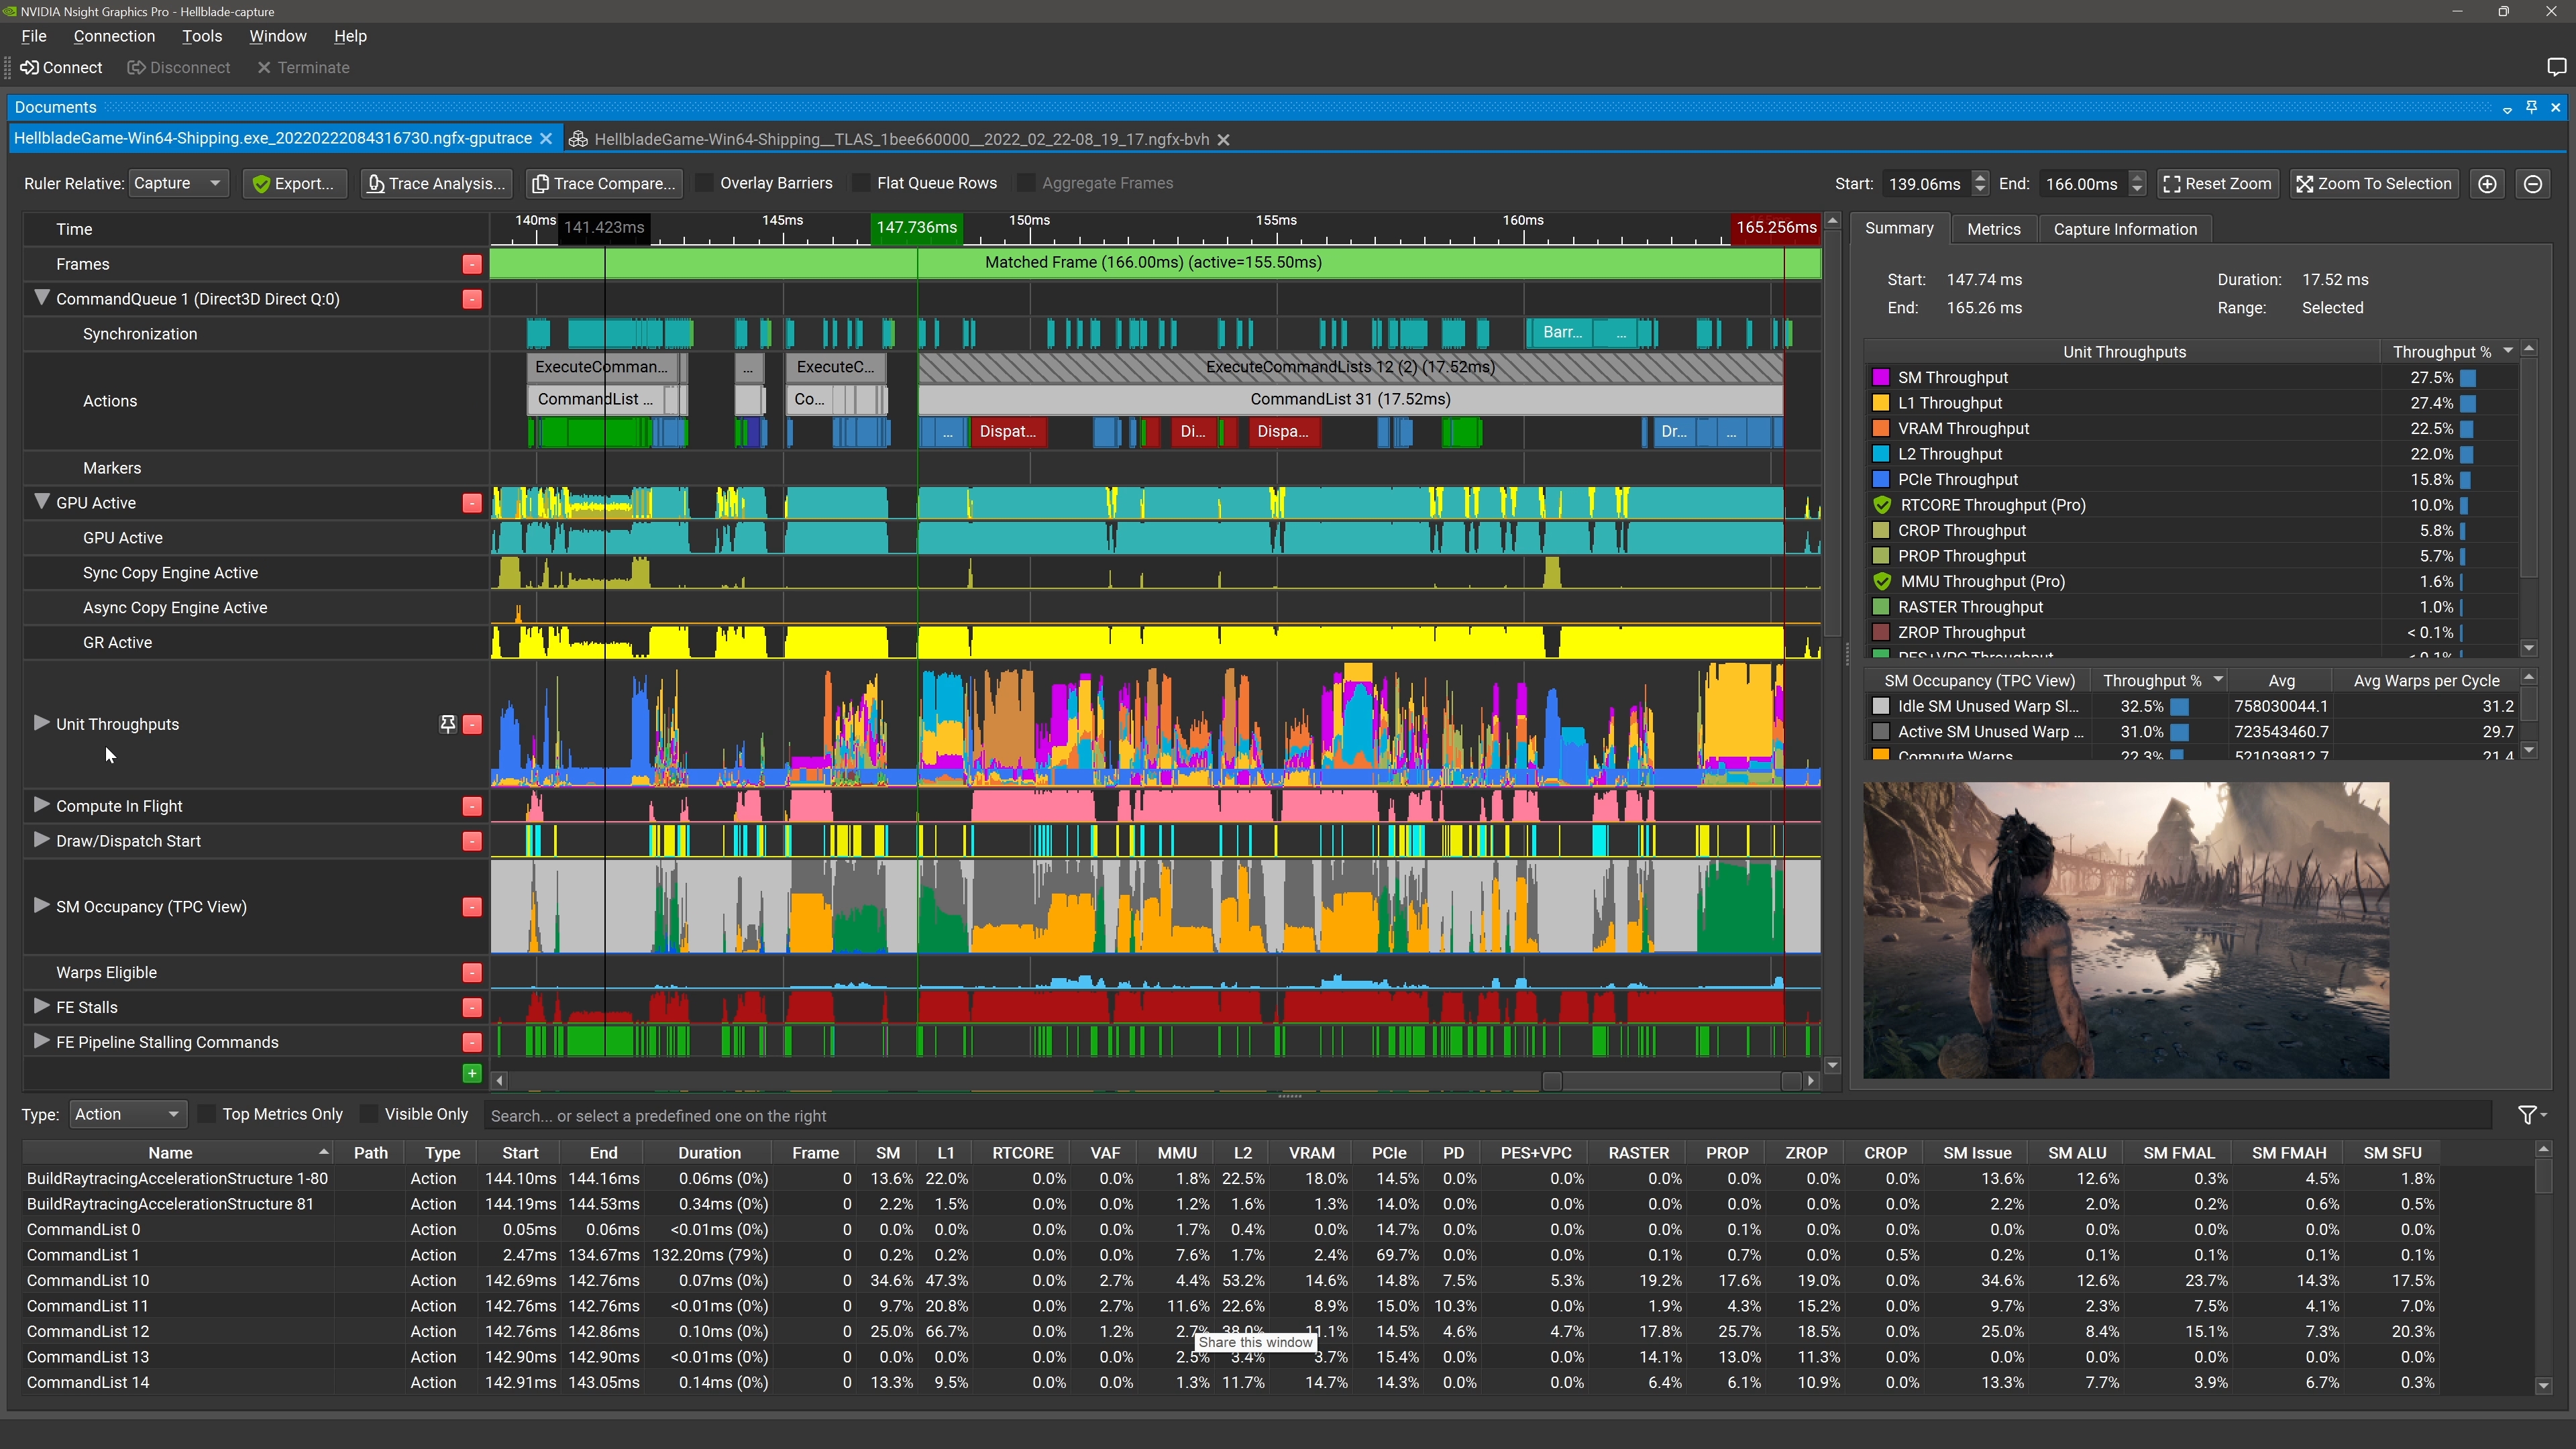The image size is (2576, 1449).
Task: Switch to the Capture Information tab
Action: pos(2123,227)
